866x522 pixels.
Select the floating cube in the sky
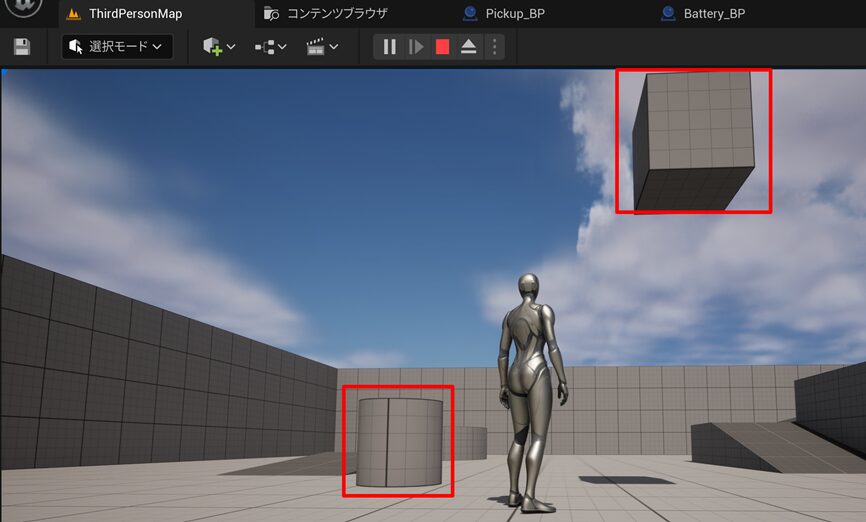694,141
